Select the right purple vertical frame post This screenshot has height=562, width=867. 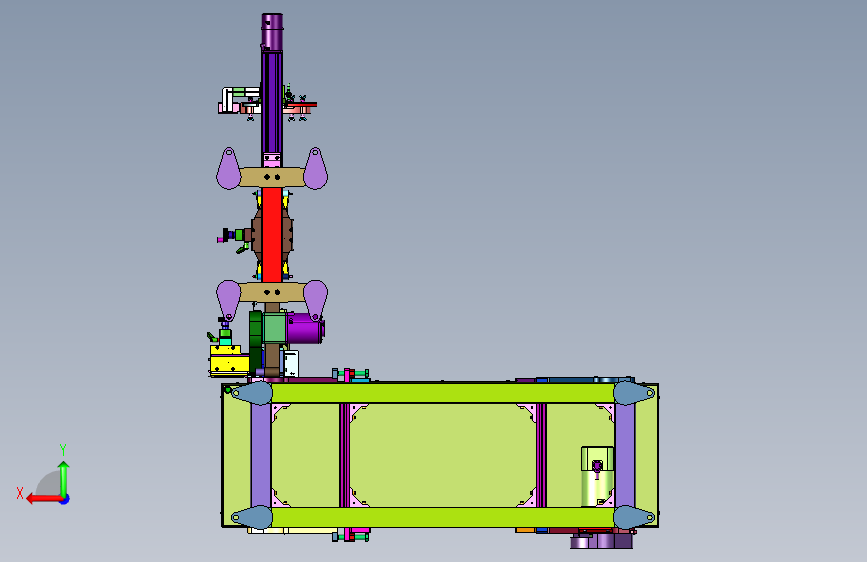click(x=625, y=455)
